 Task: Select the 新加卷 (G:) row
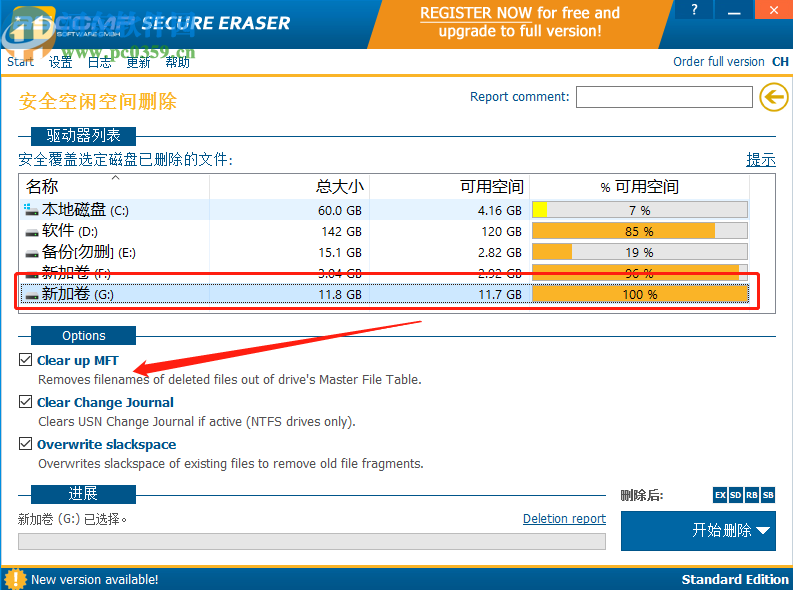pos(384,294)
